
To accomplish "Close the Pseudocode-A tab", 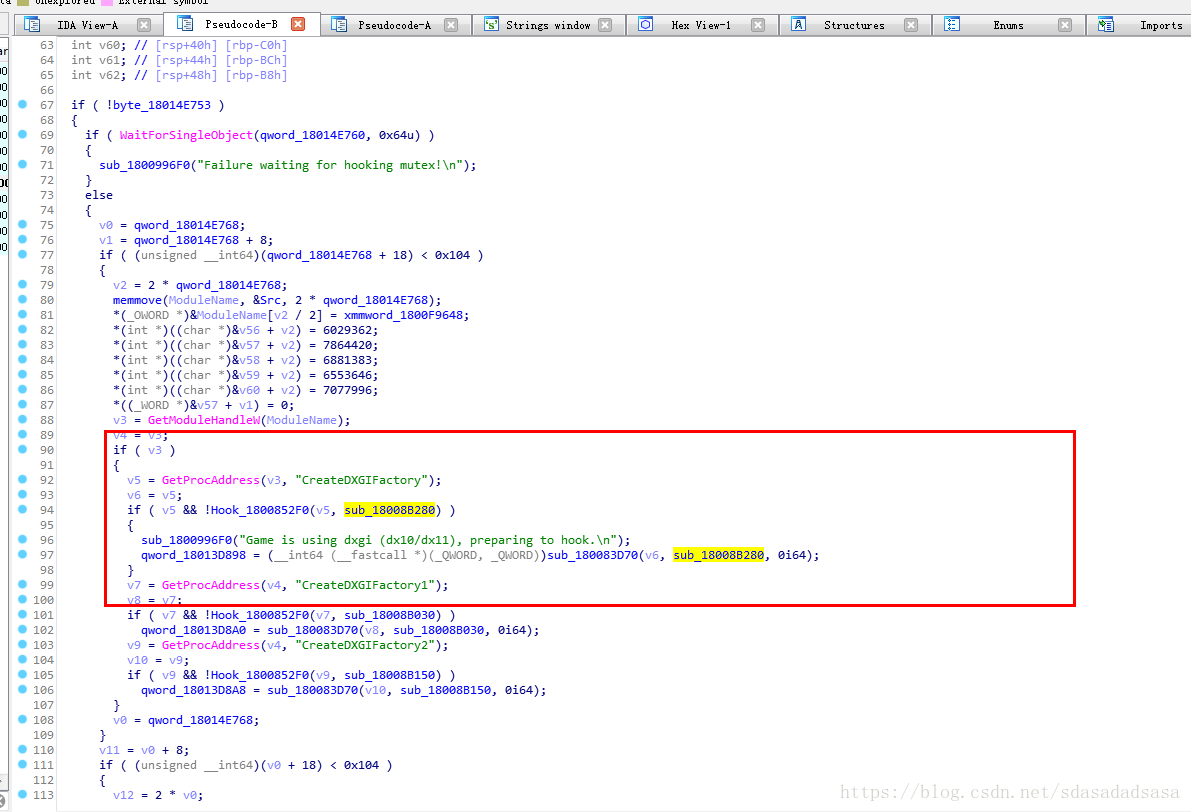I will coord(451,25).
